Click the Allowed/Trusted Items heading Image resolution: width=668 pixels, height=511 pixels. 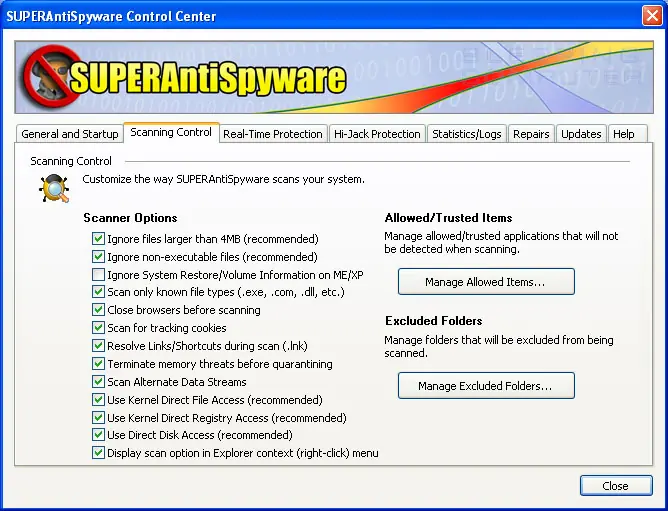click(x=448, y=218)
